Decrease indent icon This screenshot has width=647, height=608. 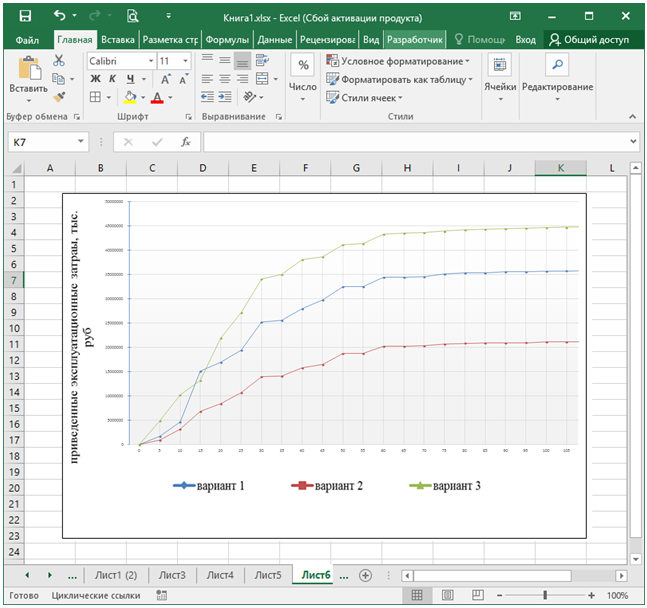(207, 97)
